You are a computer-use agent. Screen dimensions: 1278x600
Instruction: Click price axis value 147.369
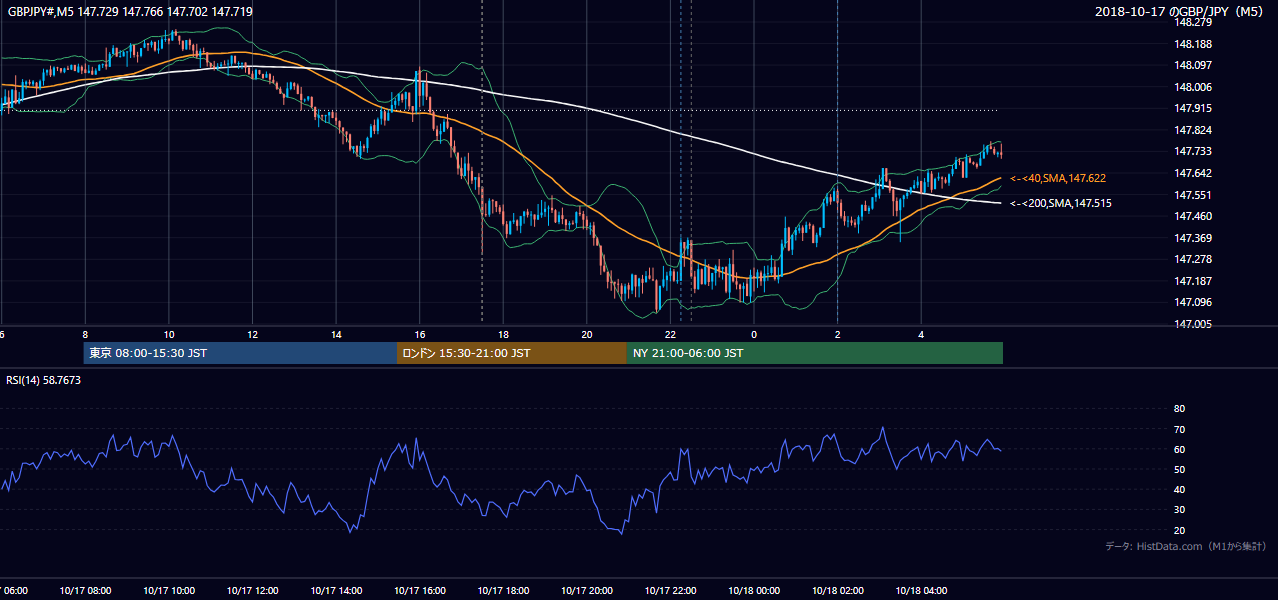pyautogui.click(x=1193, y=238)
